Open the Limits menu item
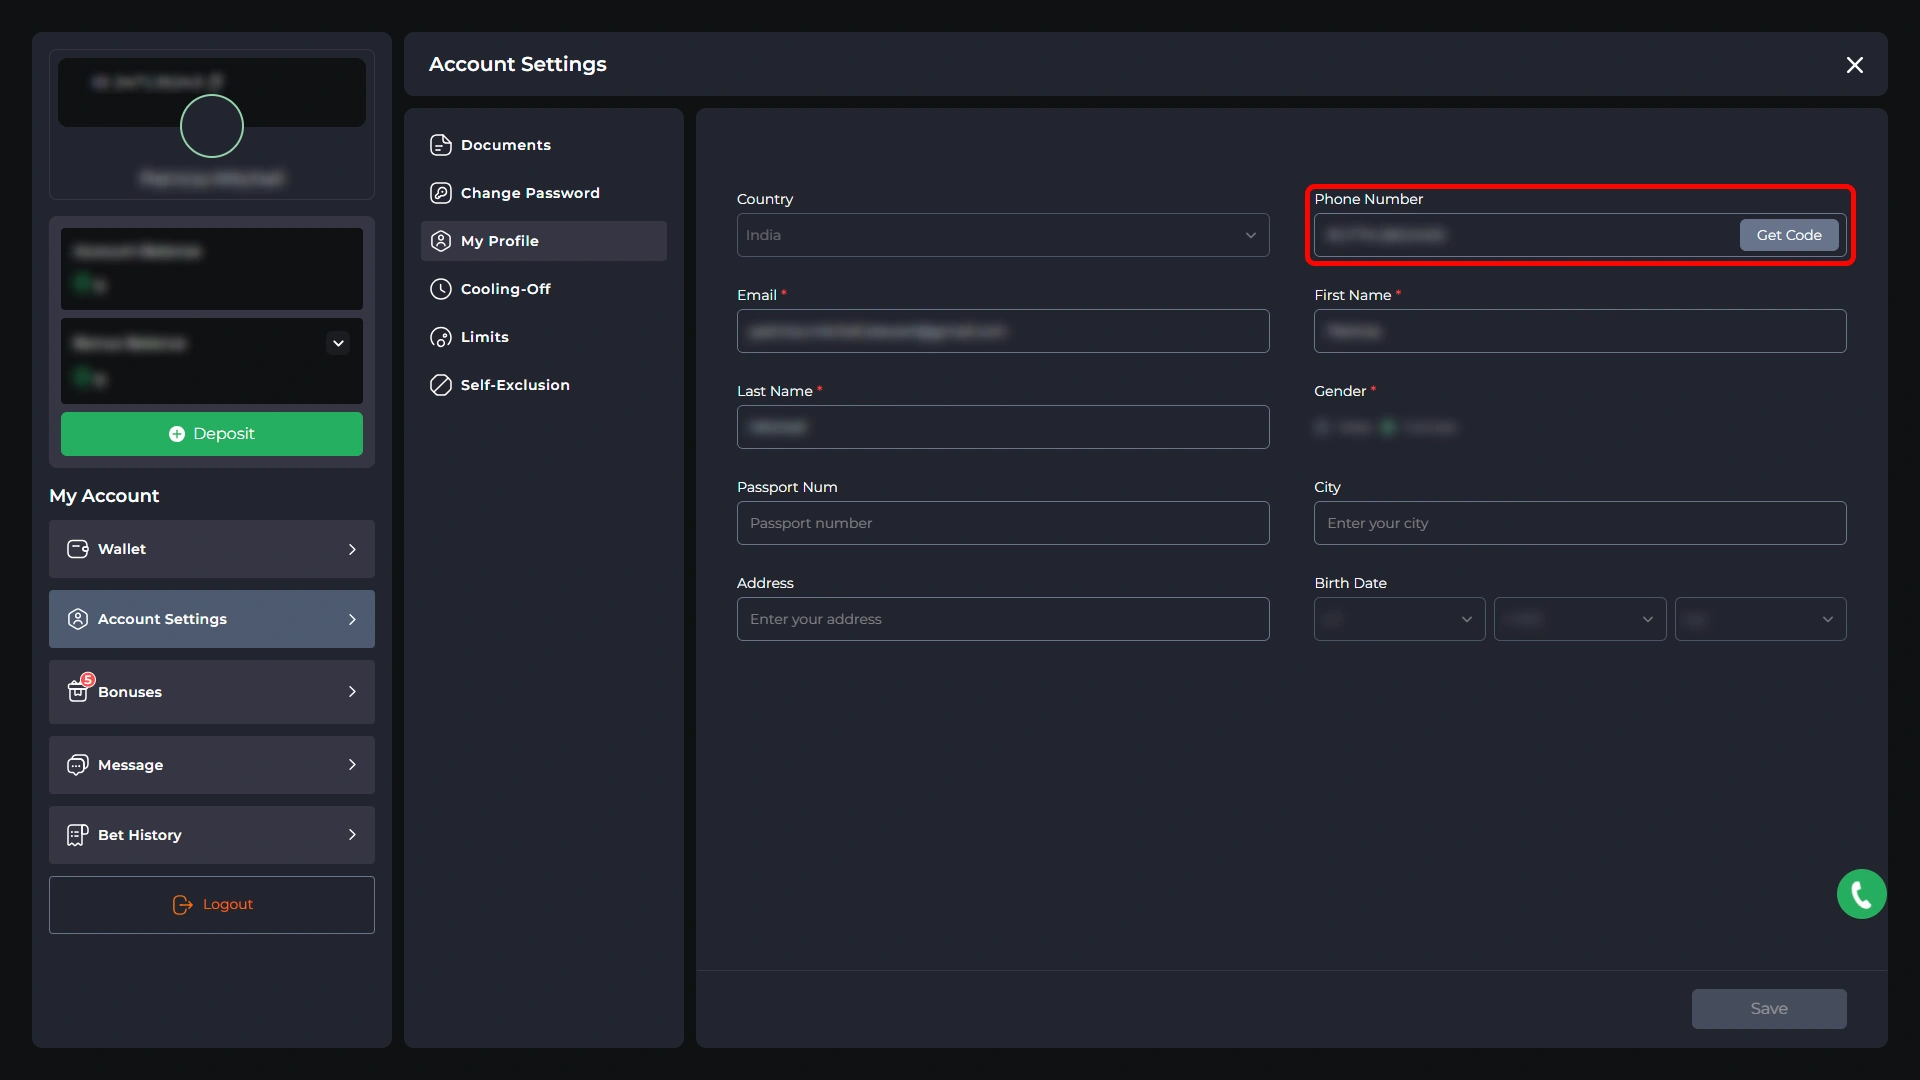This screenshot has width=1920, height=1080. pos(544,337)
